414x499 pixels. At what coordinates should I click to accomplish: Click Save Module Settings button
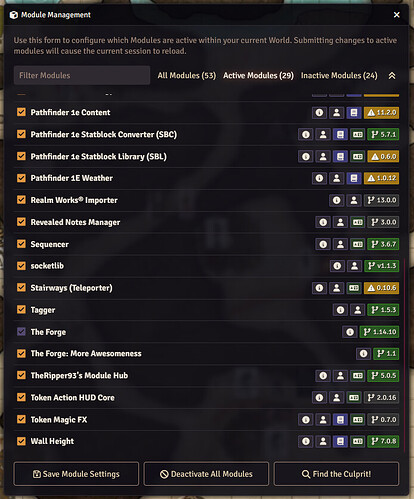(76, 474)
